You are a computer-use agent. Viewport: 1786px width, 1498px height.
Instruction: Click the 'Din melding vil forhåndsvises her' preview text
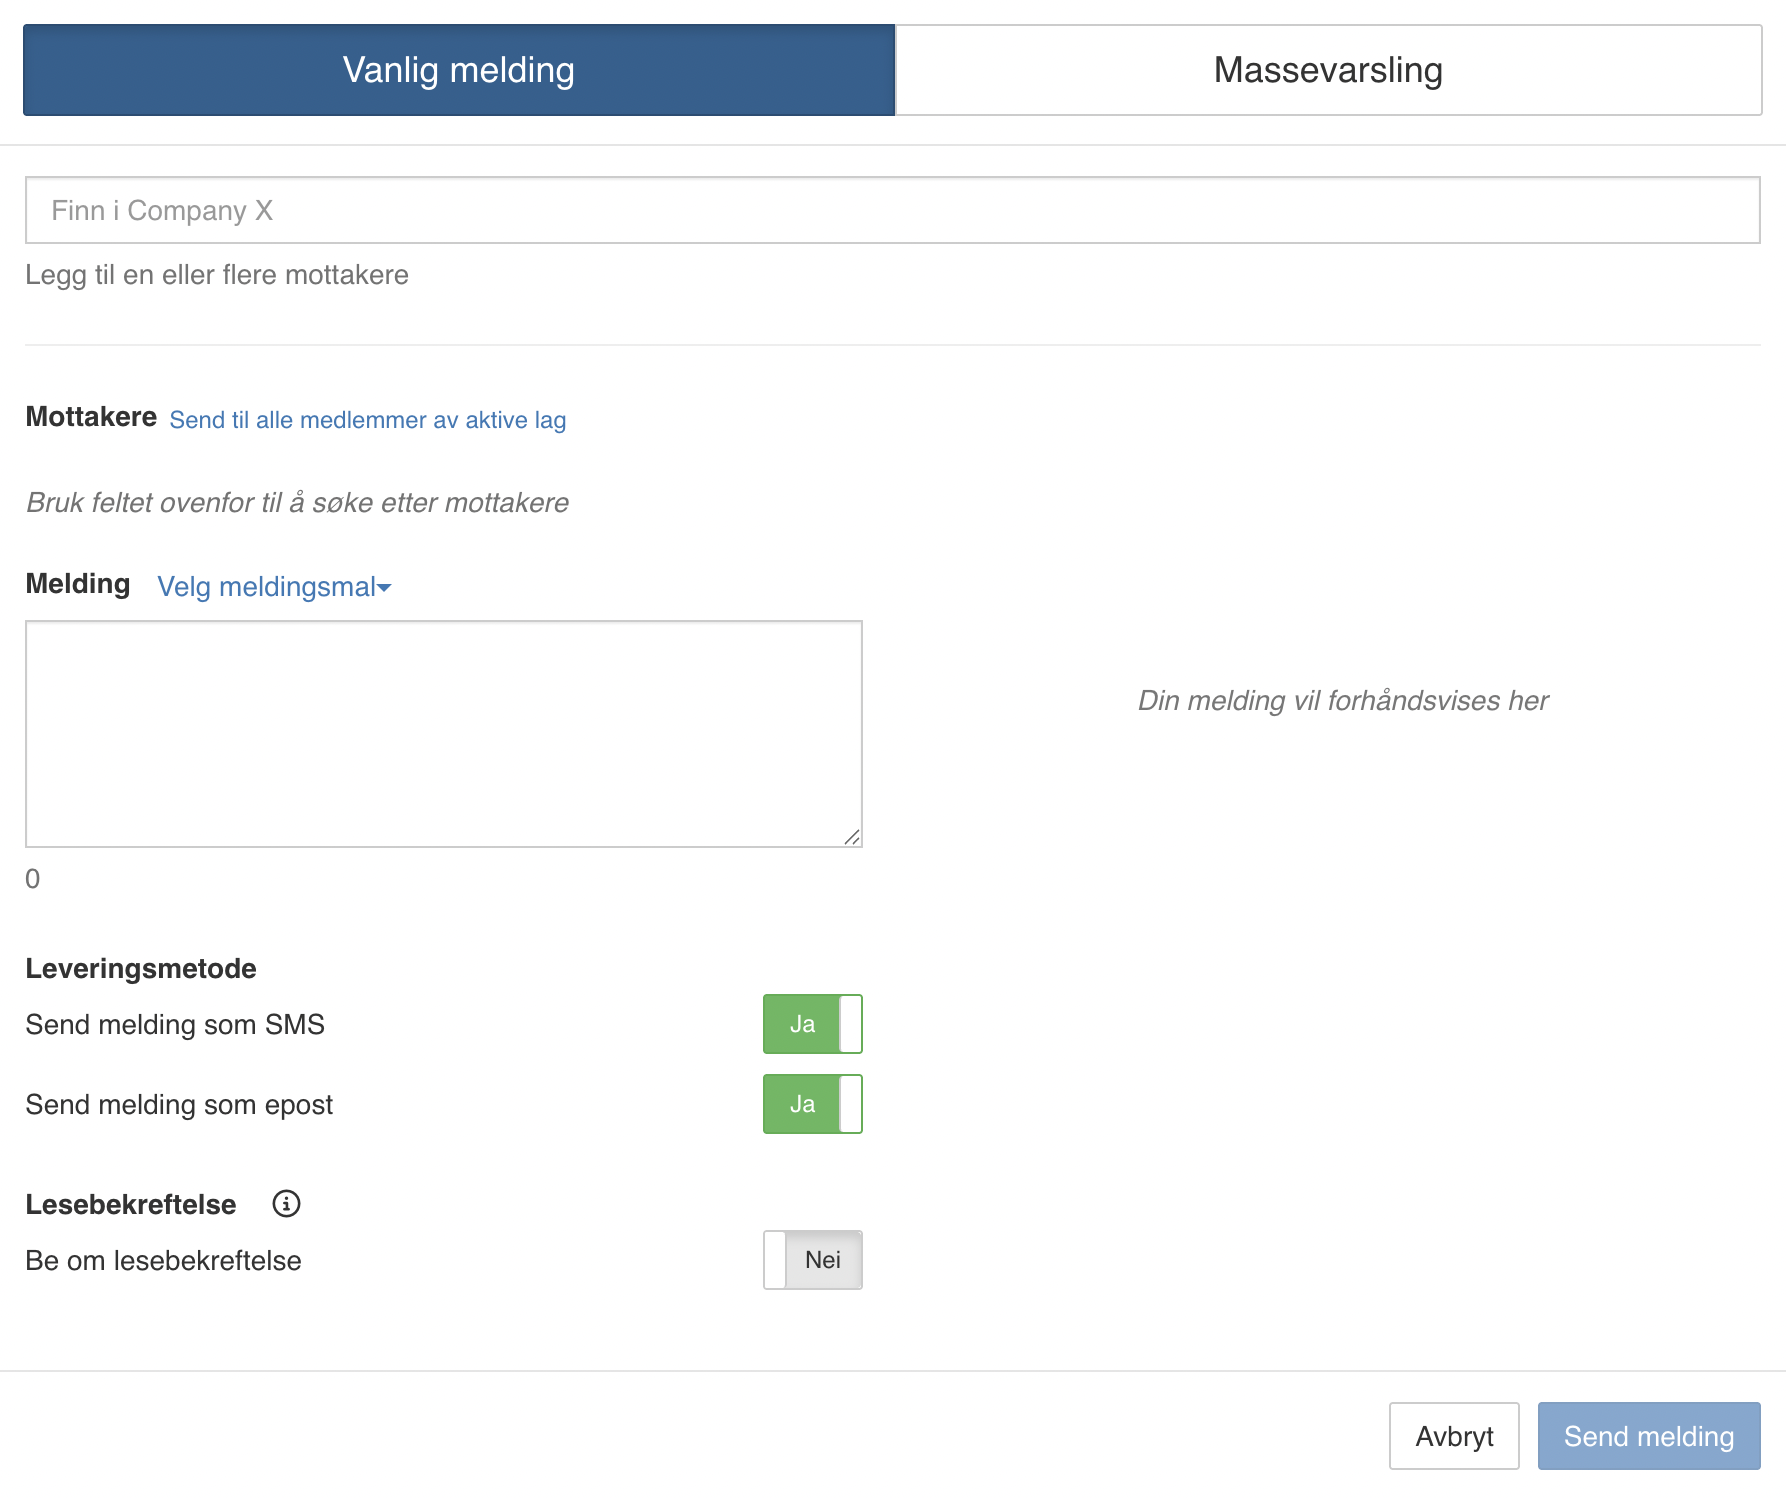pyautogui.click(x=1343, y=700)
